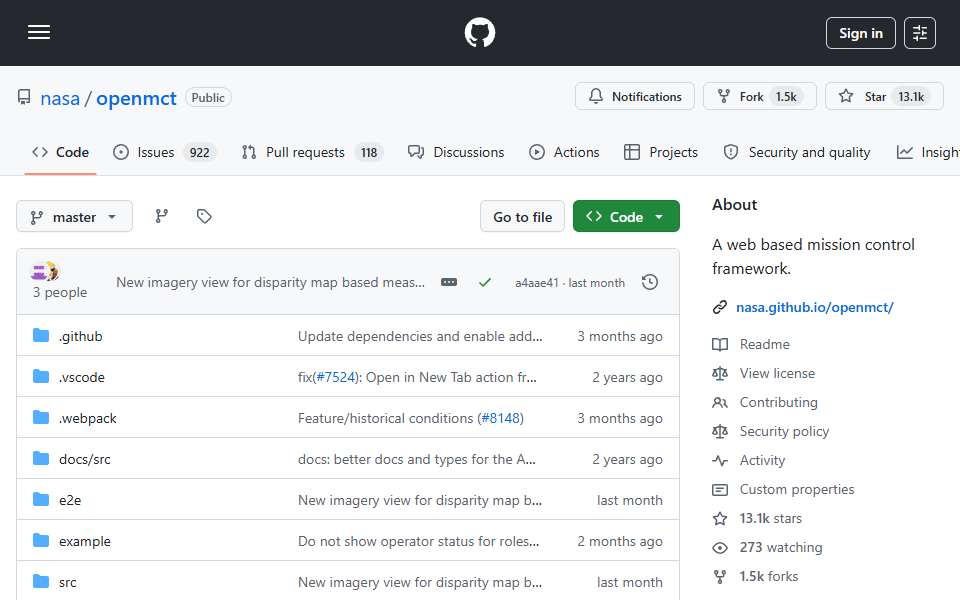960x600 pixels.
Task: Open the Contributing link
Action: 778,402
